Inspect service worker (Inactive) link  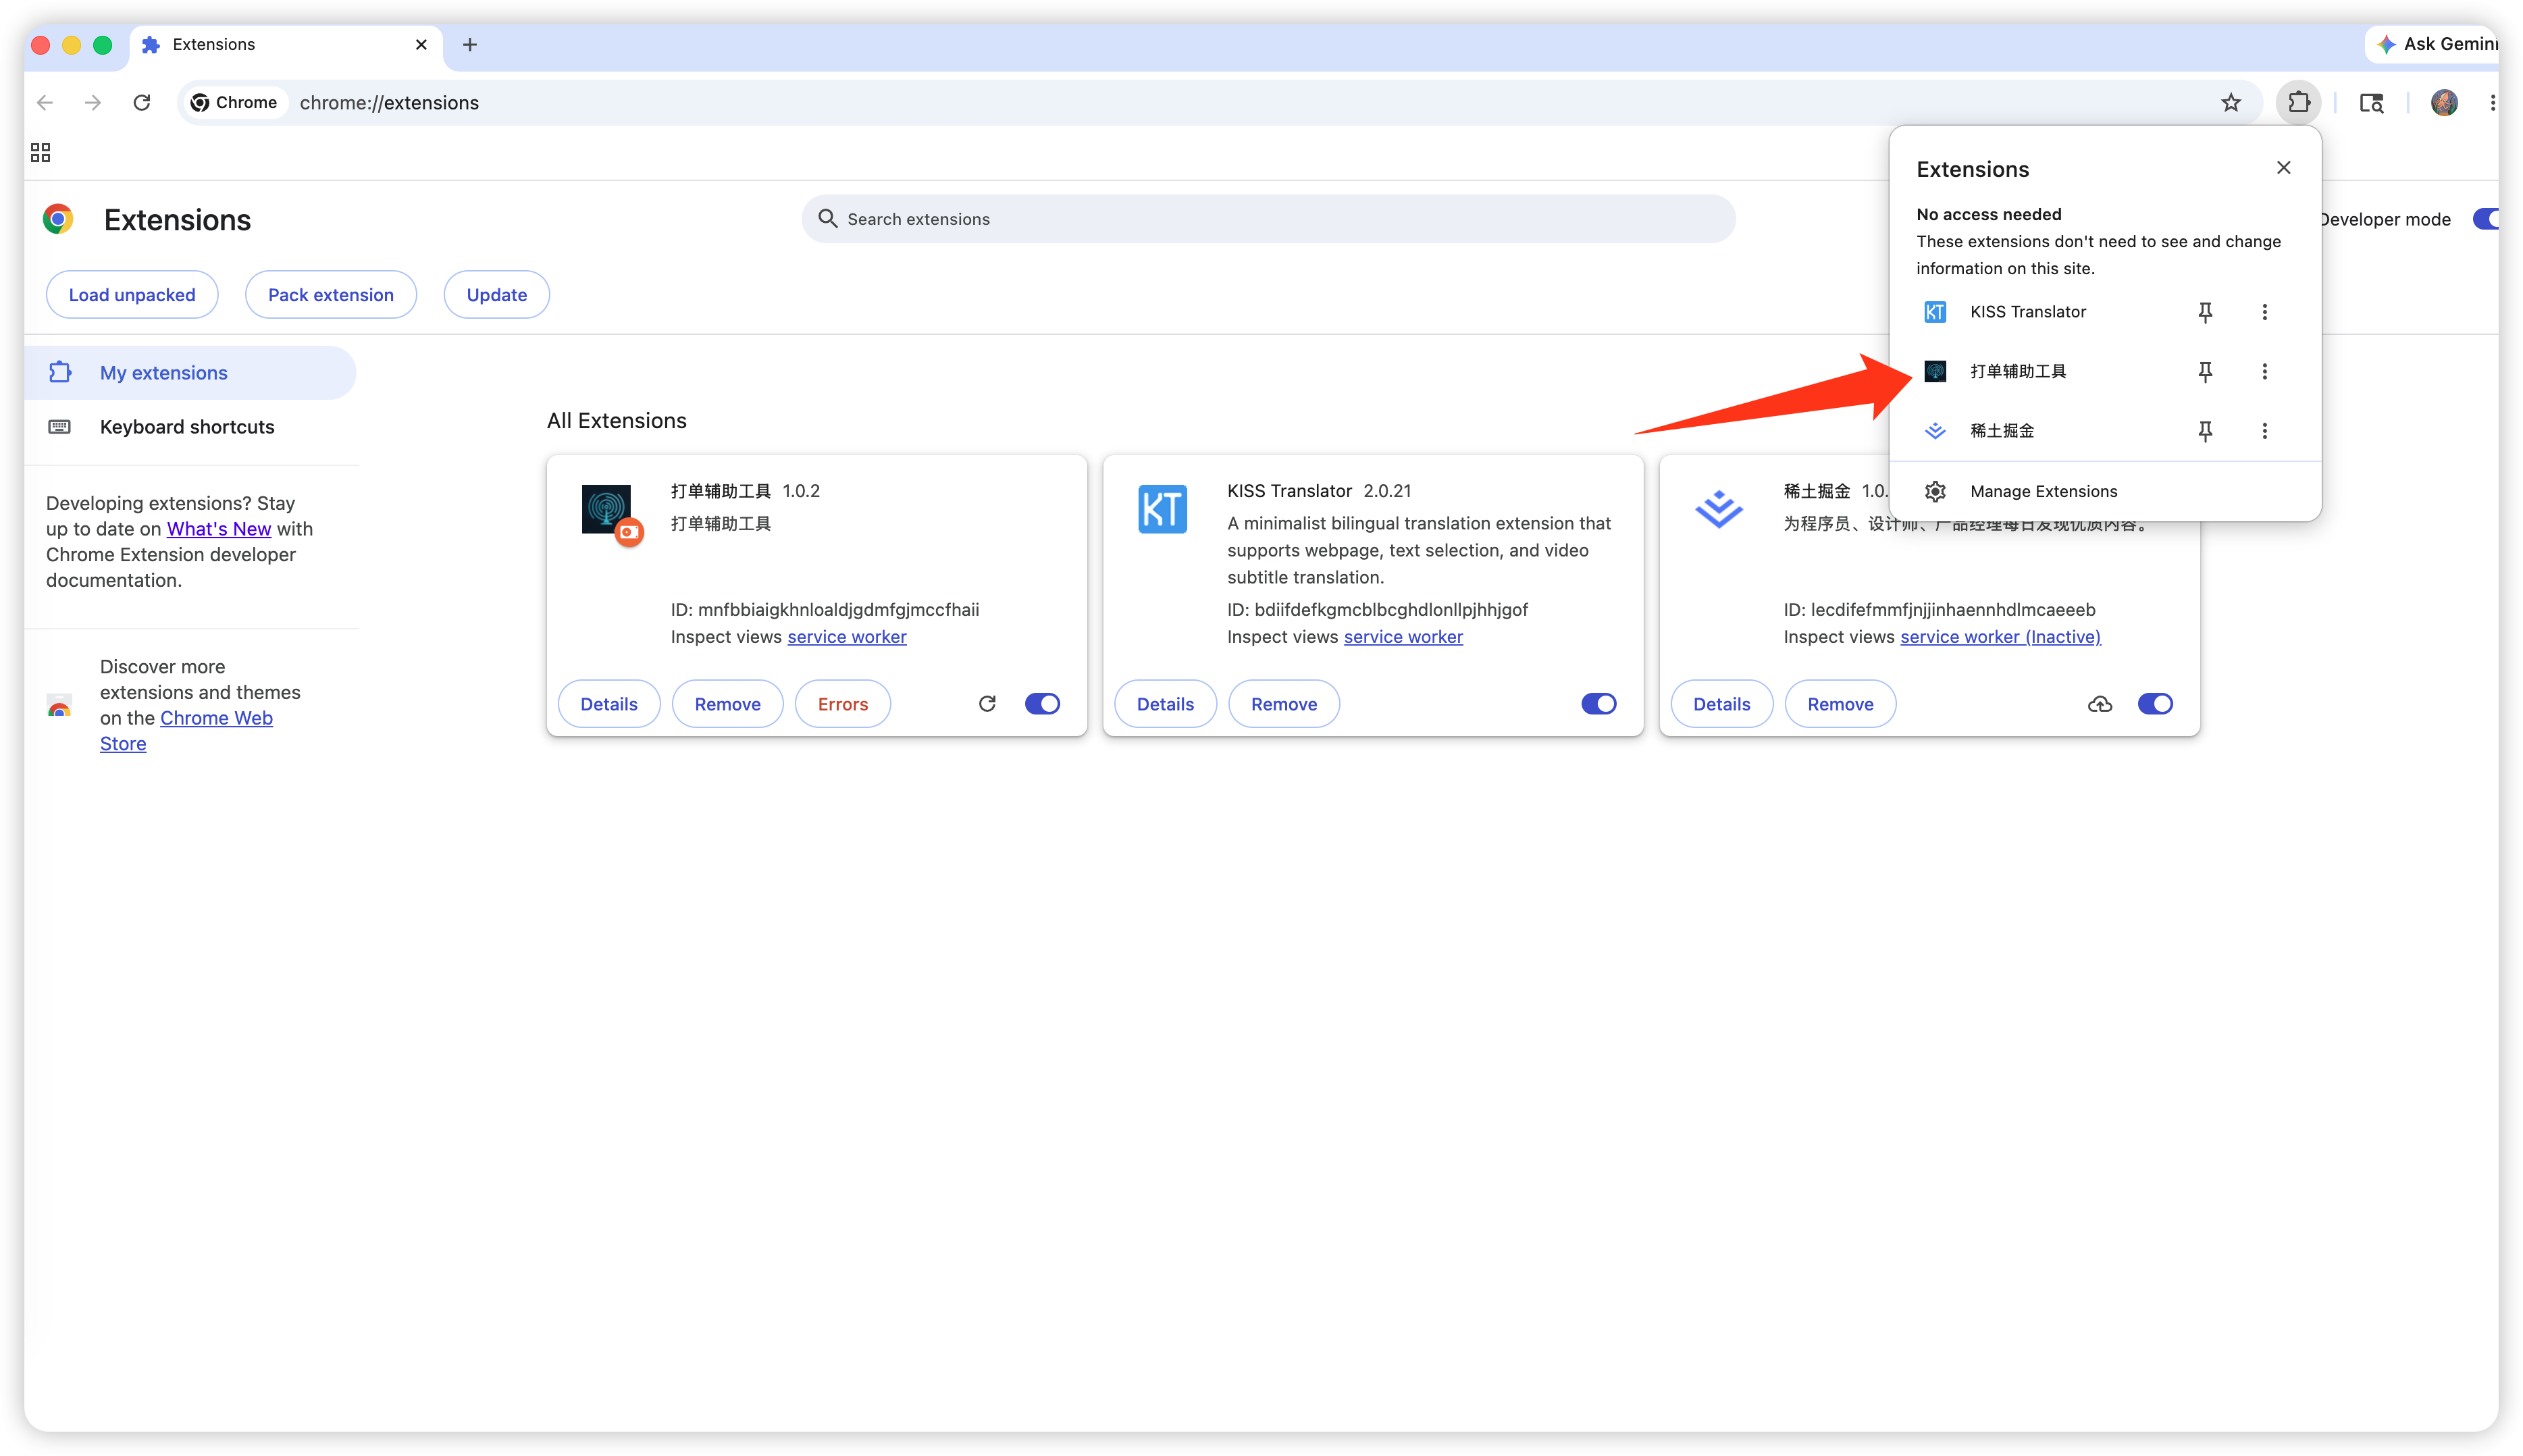coord(2000,637)
